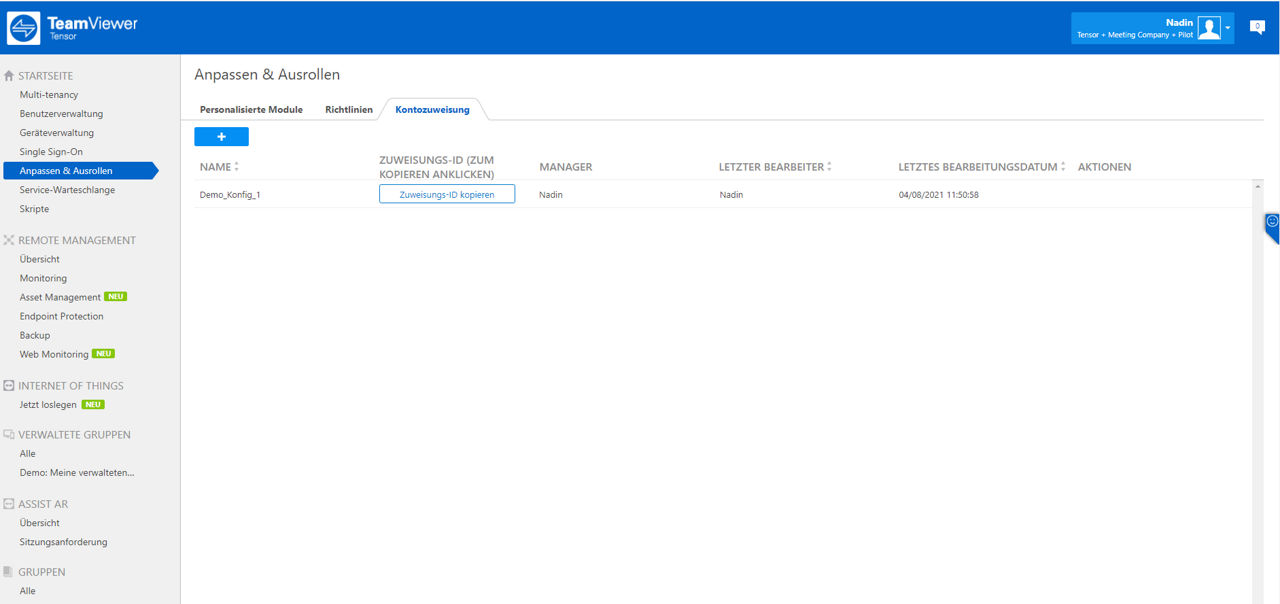Open Backup in sidebar

pyautogui.click(x=35, y=335)
